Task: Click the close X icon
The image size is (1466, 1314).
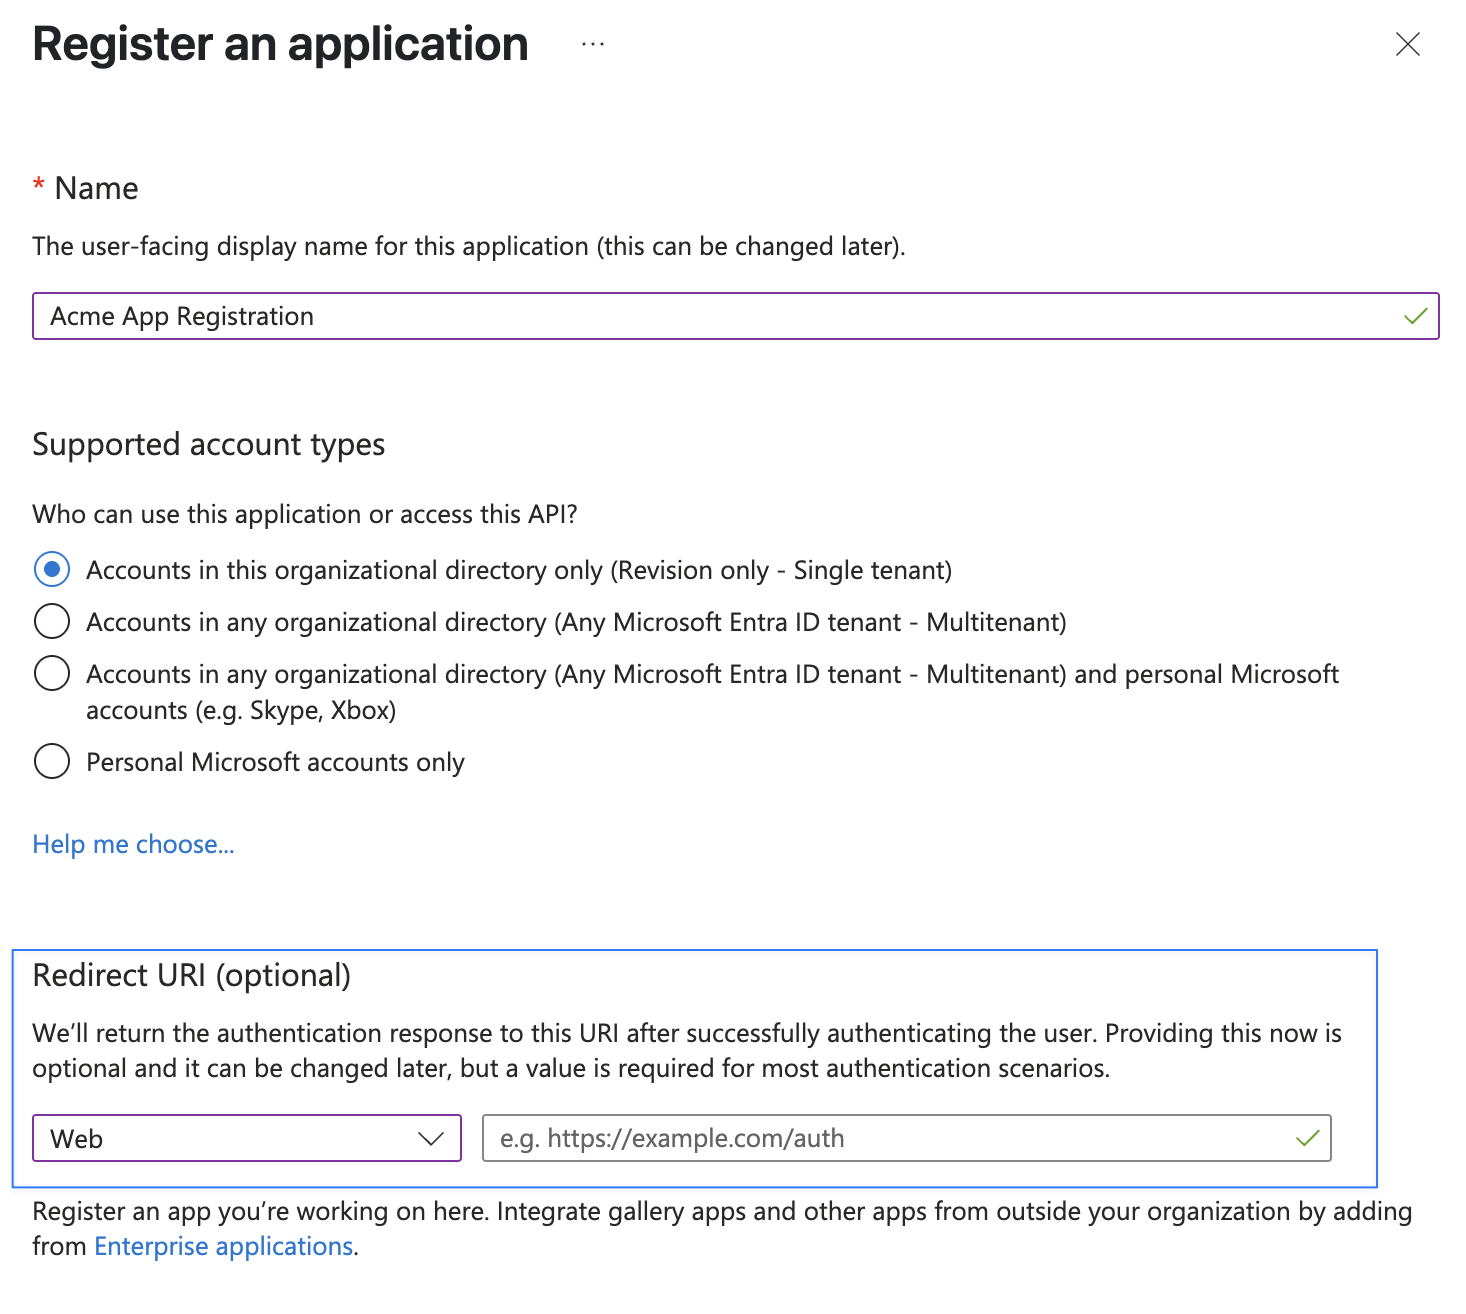Action: point(1408,44)
